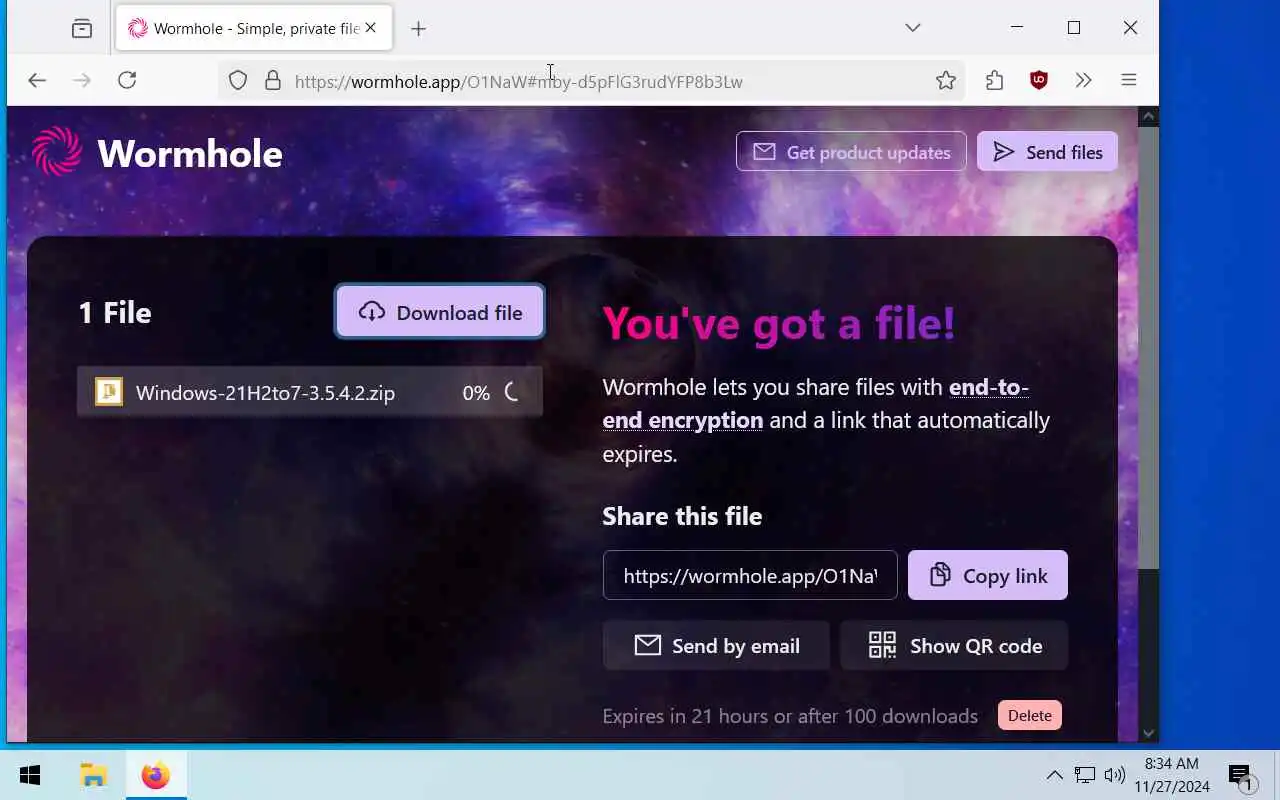Reload the current page
Screen dimensions: 1280x800
pos(127,81)
